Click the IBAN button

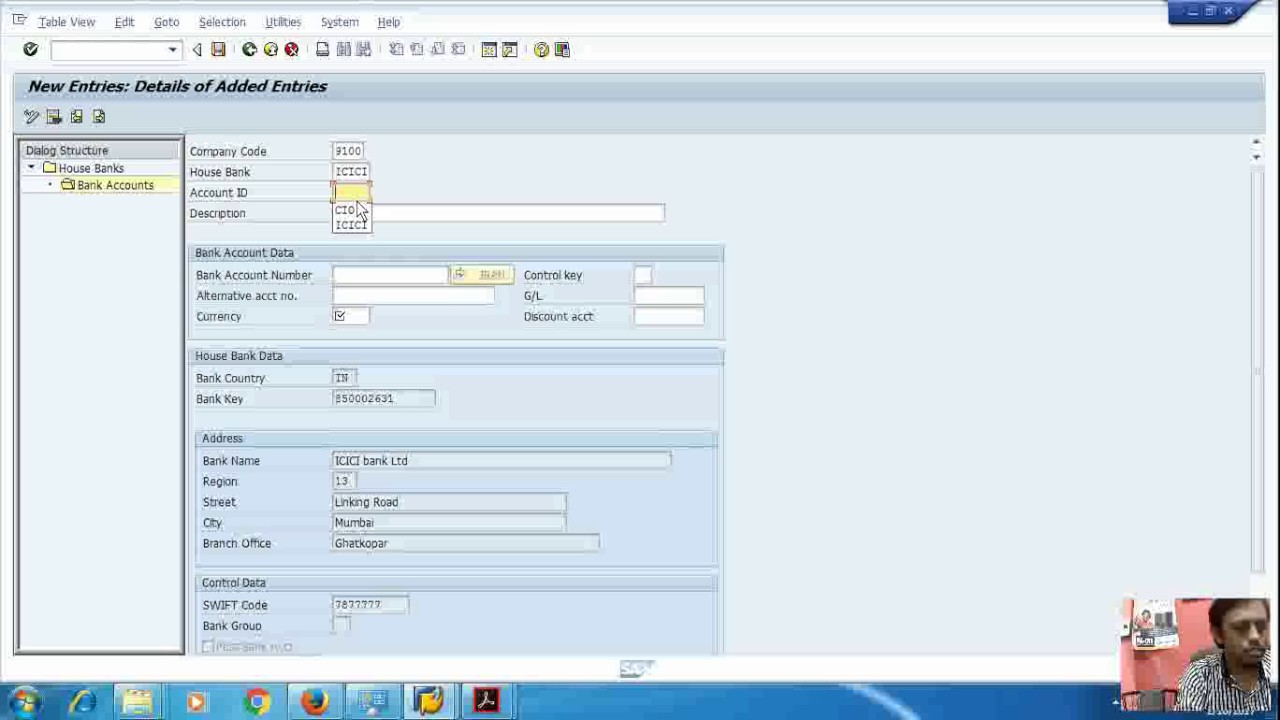(x=482, y=274)
